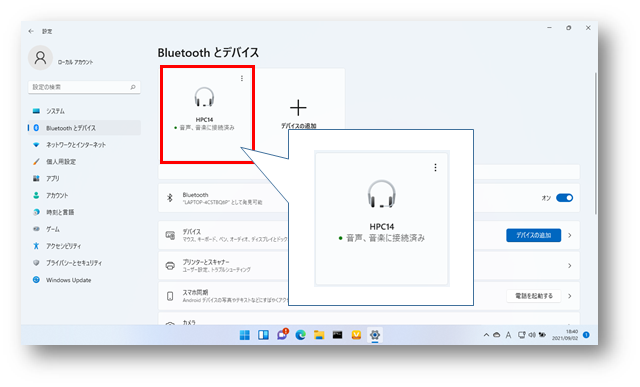Open ゲーム settings in the sidebar
Viewport: 640px width, 387px height.
point(84,229)
